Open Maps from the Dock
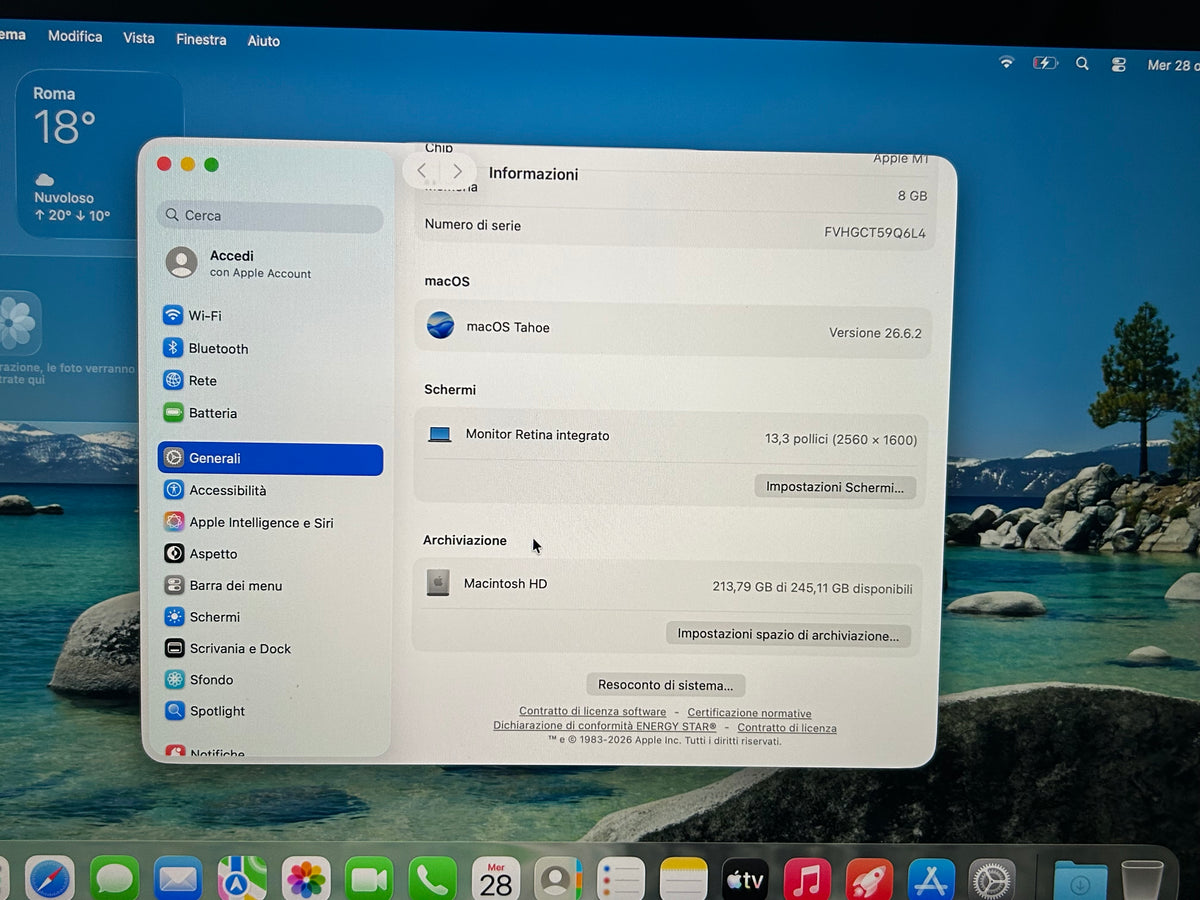This screenshot has height=900, width=1200. (x=242, y=879)
